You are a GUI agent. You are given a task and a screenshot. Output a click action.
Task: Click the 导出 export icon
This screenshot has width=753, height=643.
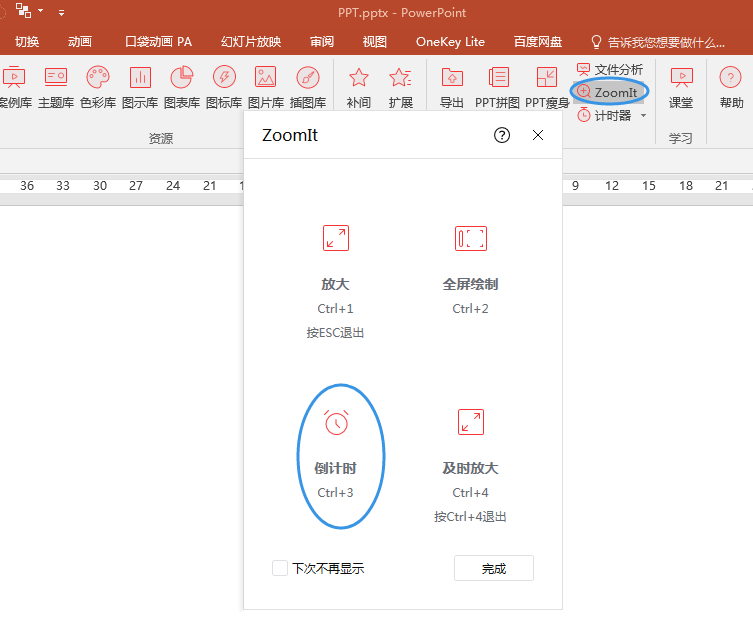click(x=452, y=77)
